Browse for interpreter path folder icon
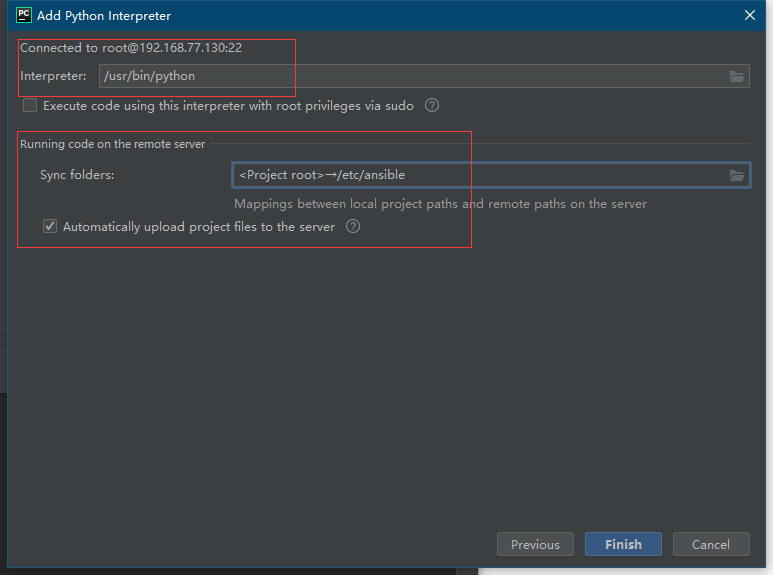The height and width of the screenshot is (575, 773). point(737,76)
